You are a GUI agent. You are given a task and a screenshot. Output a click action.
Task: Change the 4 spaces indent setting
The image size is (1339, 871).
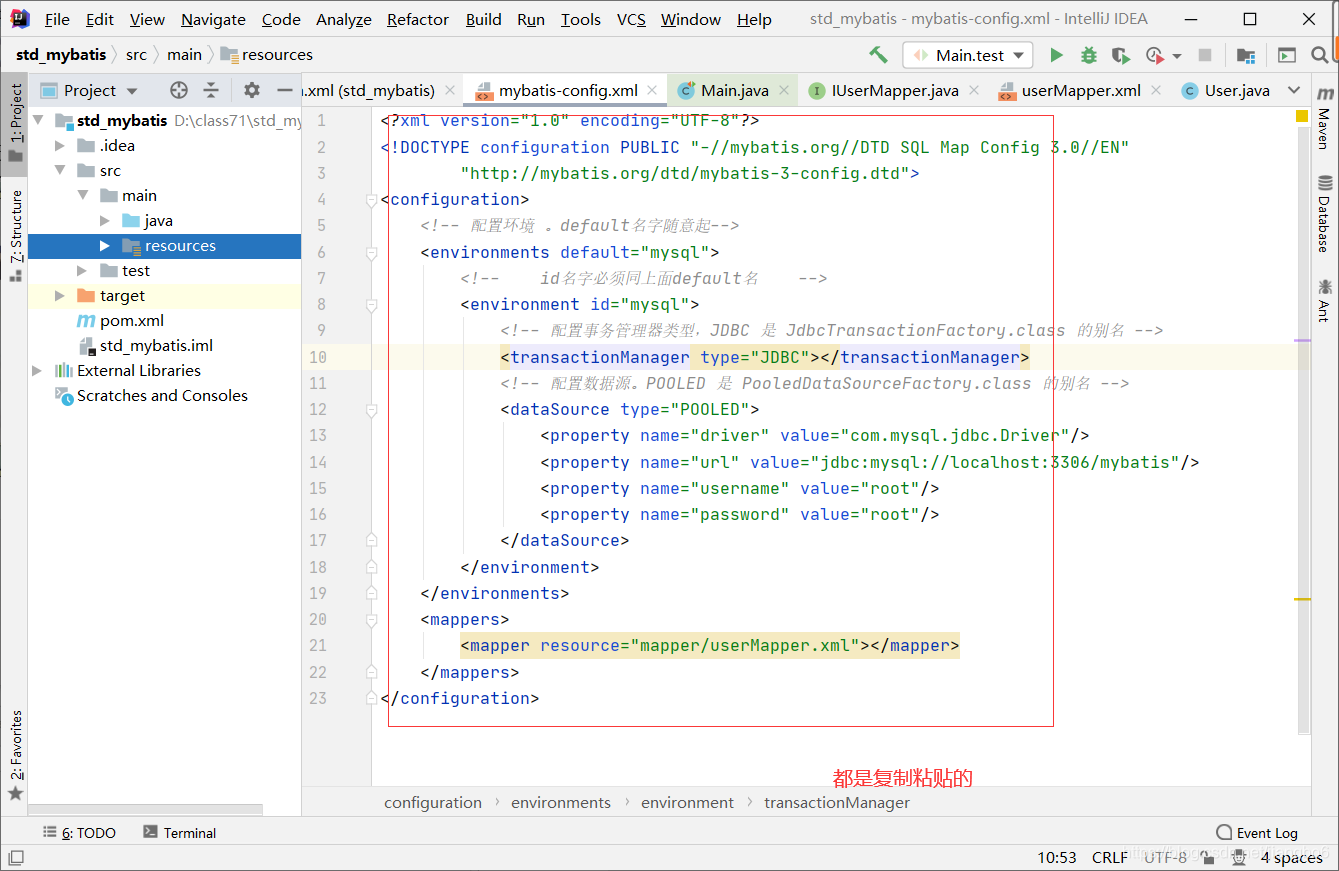click(1291, 858)
